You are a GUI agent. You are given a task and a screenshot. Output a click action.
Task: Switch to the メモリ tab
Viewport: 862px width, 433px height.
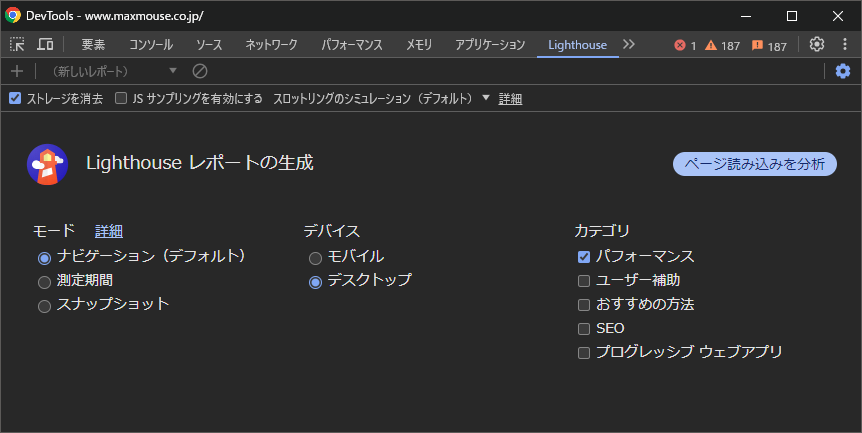point(419,45)
